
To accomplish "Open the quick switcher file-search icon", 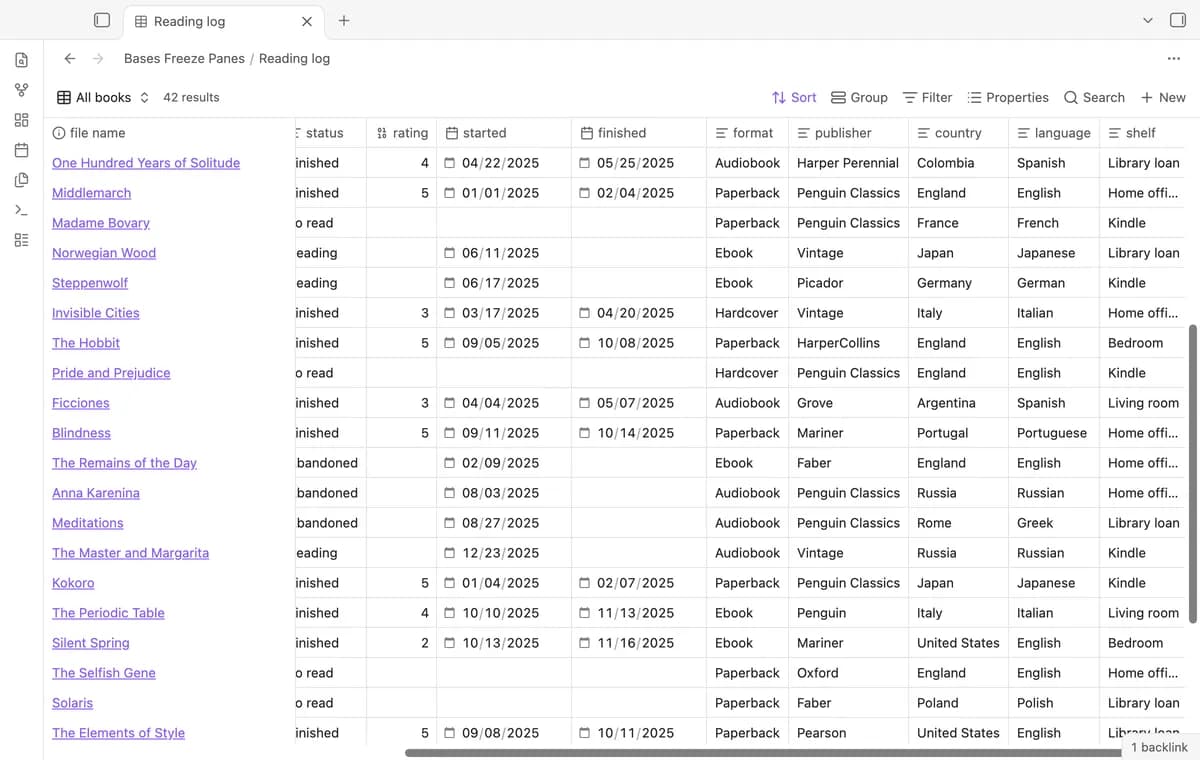I will point(21,60).
